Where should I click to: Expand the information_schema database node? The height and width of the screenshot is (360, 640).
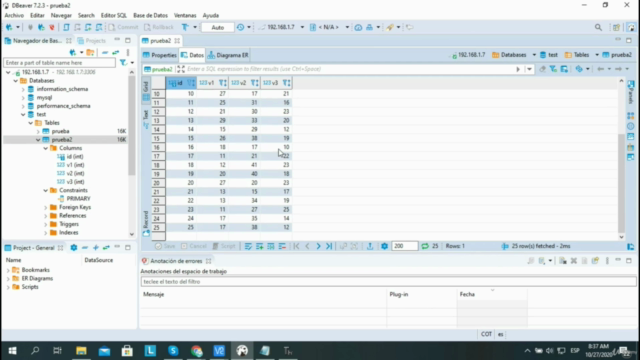point(23,89)
